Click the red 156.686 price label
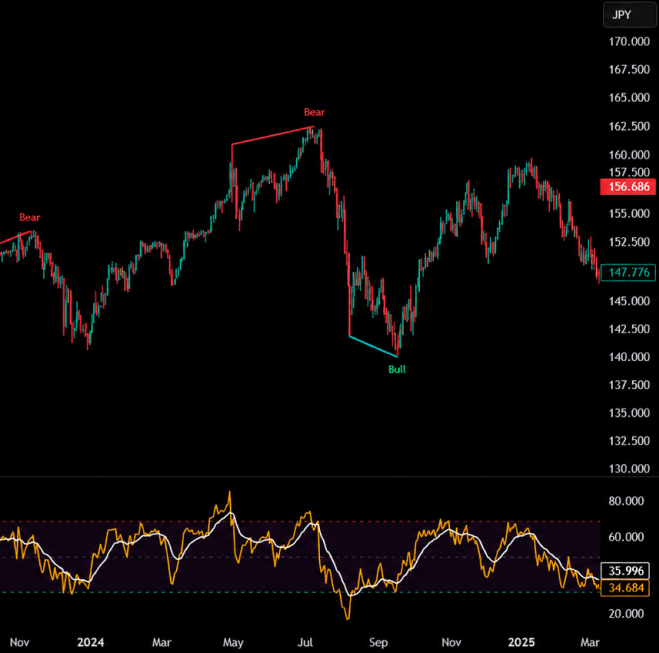This screenshot has height=653, width=659. pyautogui.click(x=628, y=187)
